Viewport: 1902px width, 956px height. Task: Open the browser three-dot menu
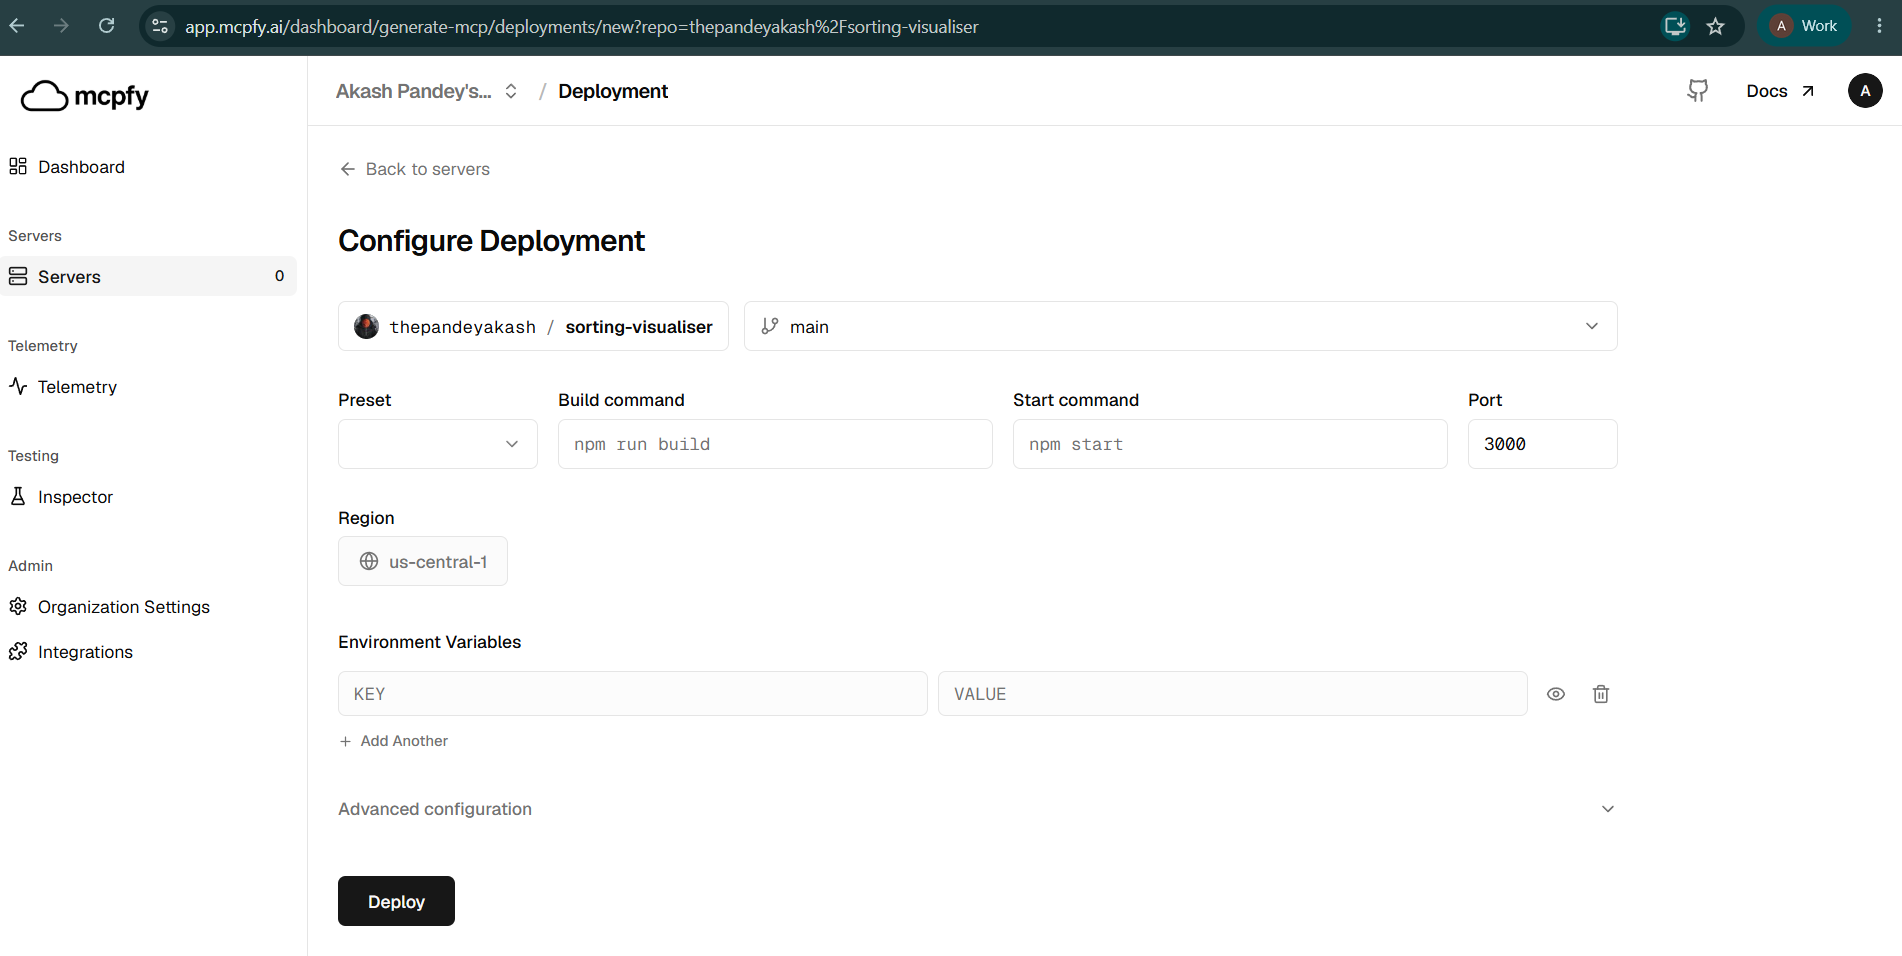pyautogui.click(x=1879, y=26)
